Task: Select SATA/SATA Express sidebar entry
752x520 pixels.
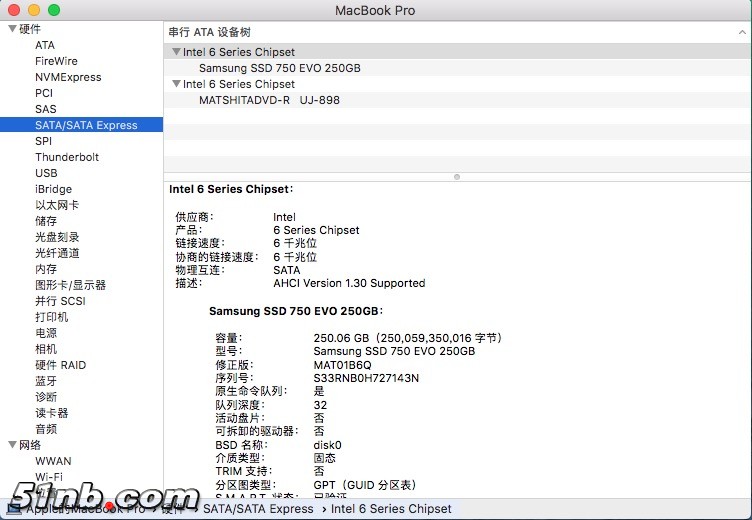Action: click(82, 125)
